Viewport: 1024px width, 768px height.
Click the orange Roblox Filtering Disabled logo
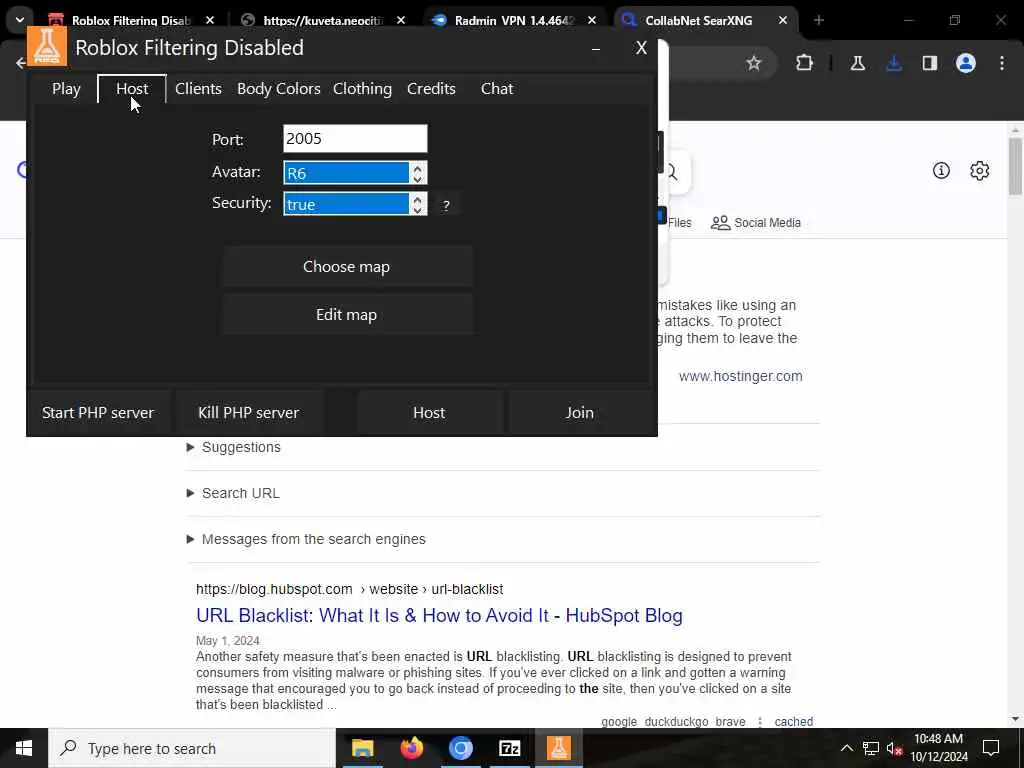[x=47, y=47]
